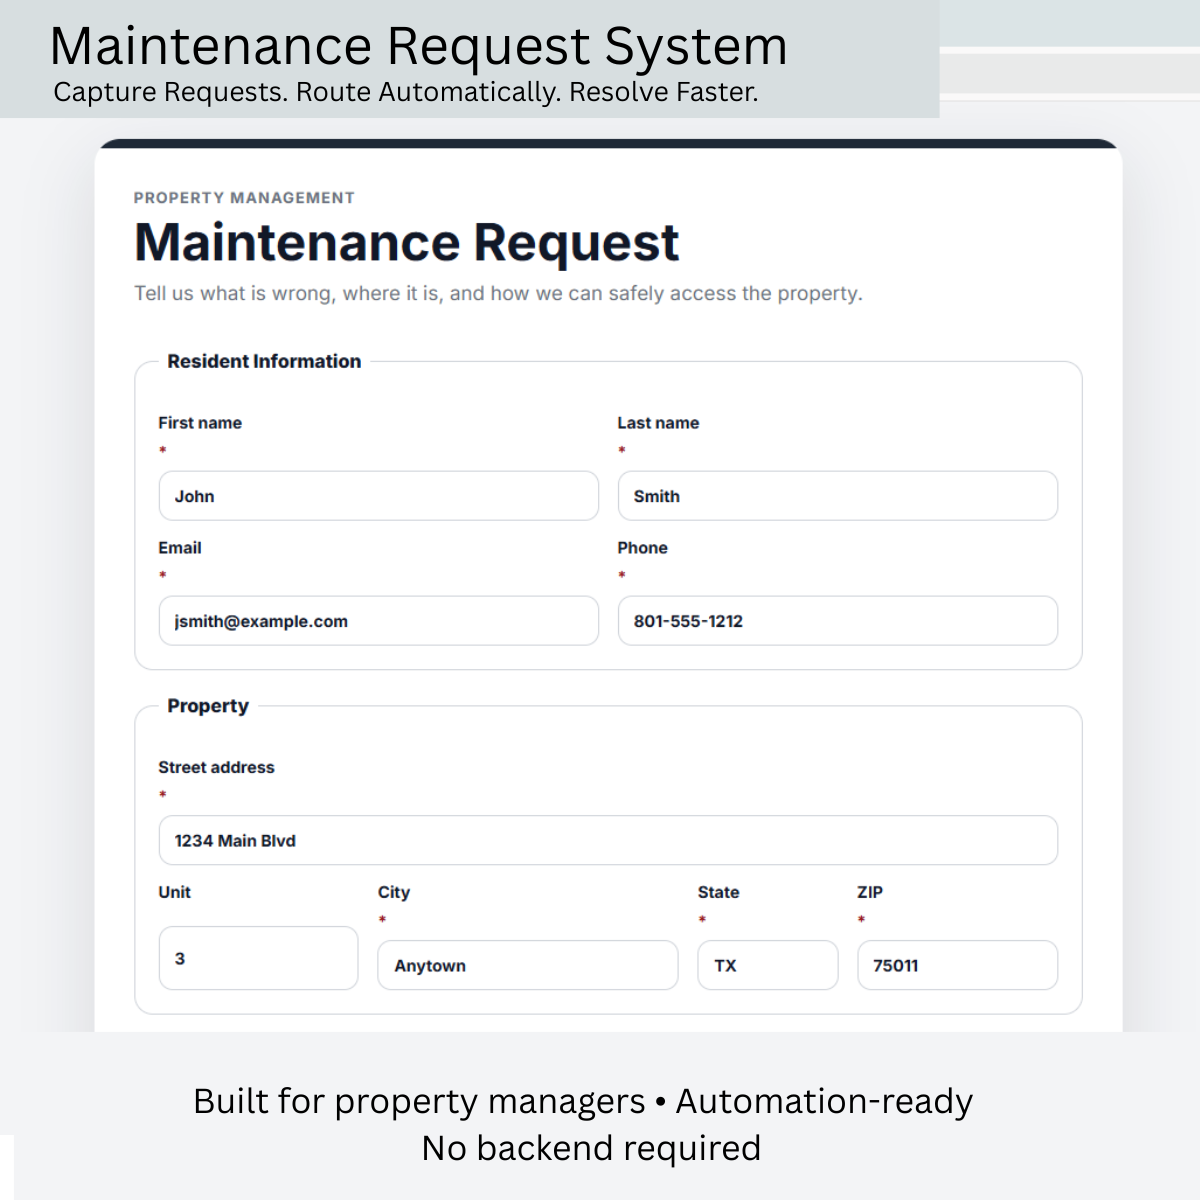Click the 'Capture Requests. Route Automatically' tagline

pyautogui.click(x=406, y=92)
